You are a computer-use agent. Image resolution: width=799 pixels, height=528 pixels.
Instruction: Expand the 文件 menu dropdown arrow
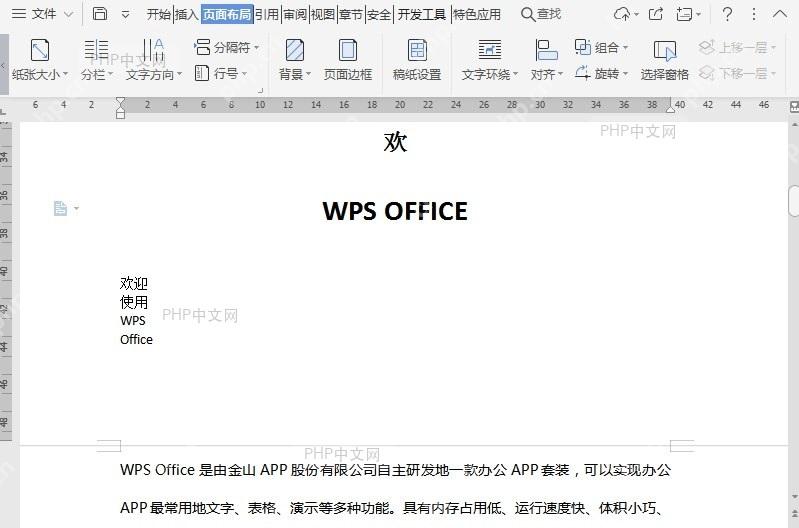click(69, 14)
